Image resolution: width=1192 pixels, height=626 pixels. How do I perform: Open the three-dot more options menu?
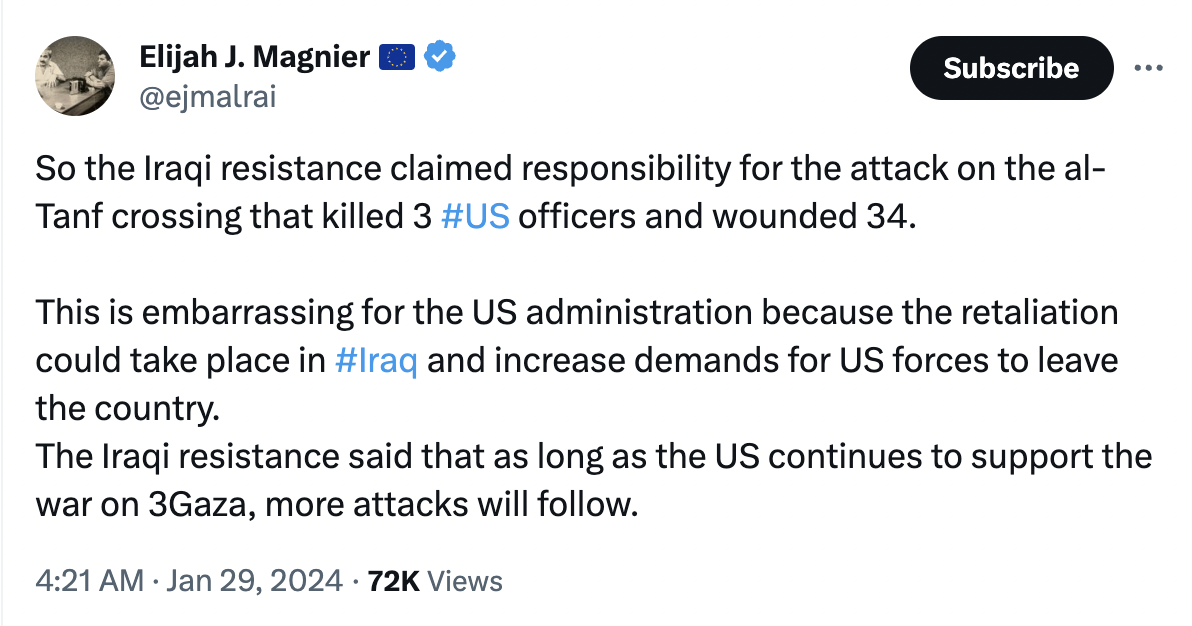[x=1148, y=68]
